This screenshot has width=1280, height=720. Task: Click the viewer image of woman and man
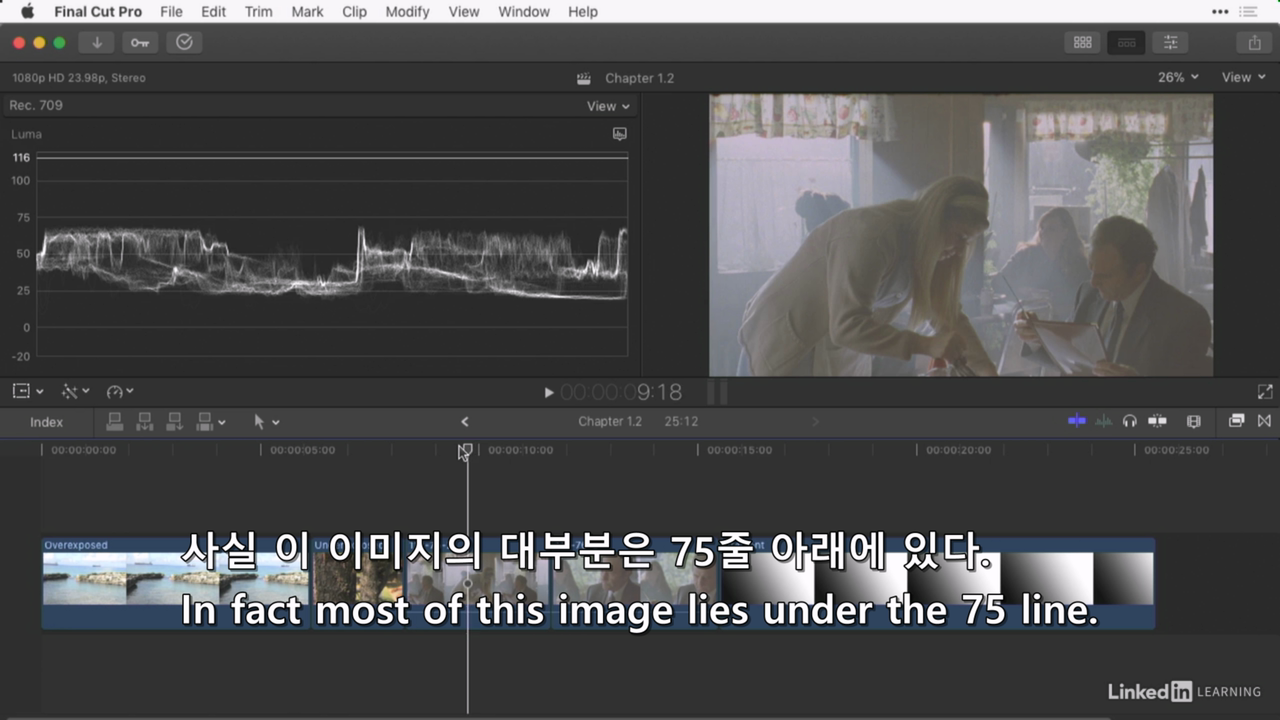(961, 235)
